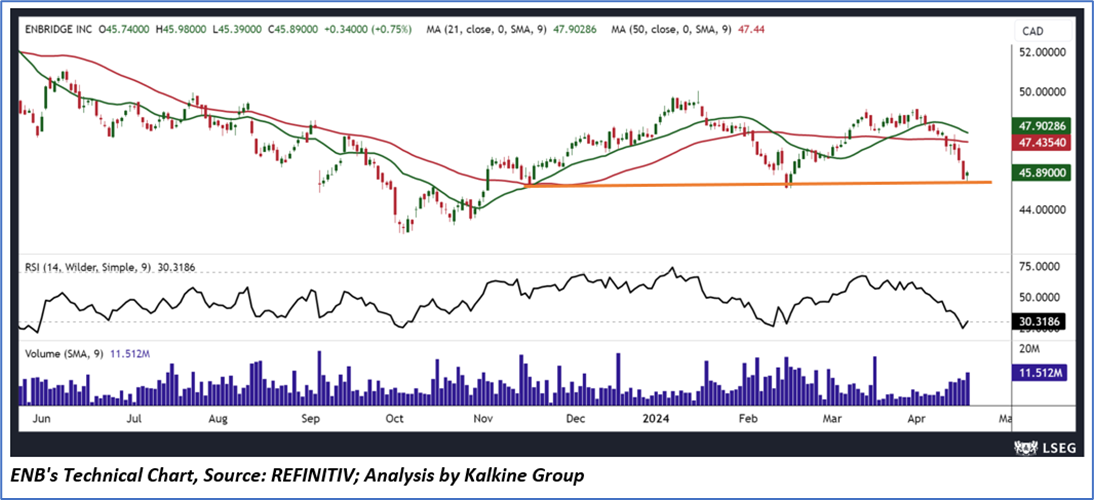
Task: Click the ENBRIDGE INC symbol label
Action: click(x=59, y=30)
